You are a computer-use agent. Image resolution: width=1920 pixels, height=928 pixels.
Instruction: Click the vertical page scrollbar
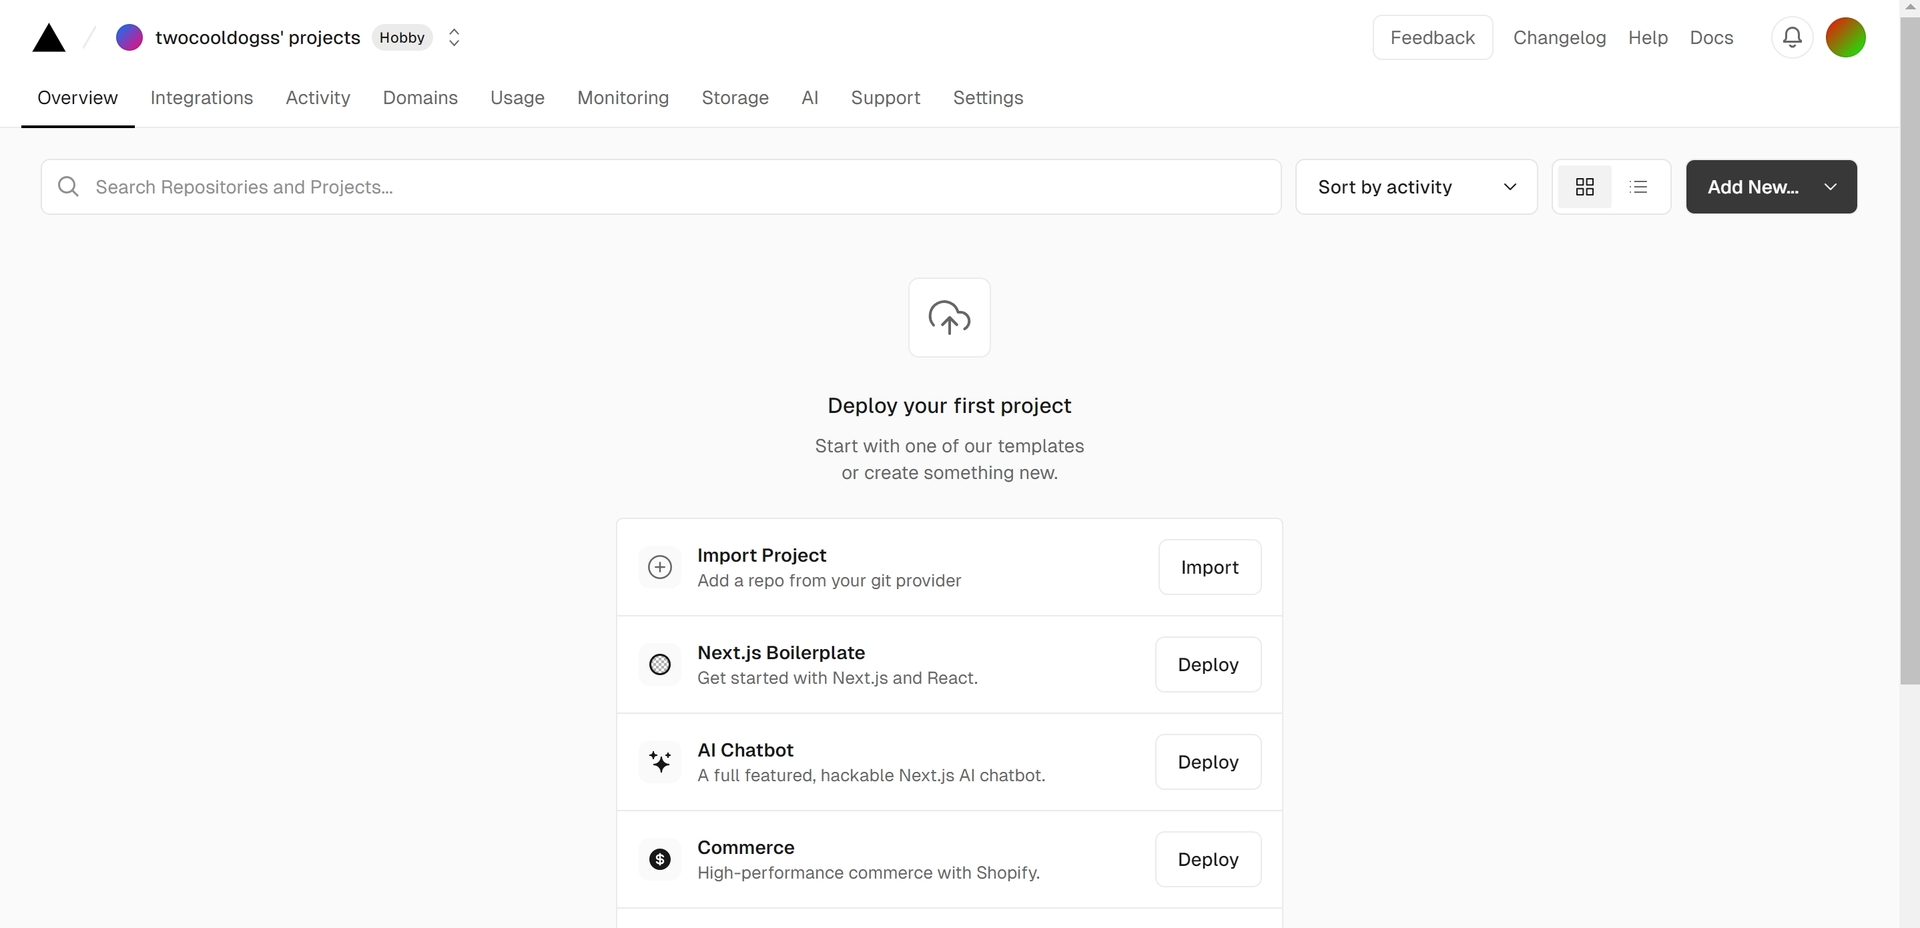(1909, 350)
